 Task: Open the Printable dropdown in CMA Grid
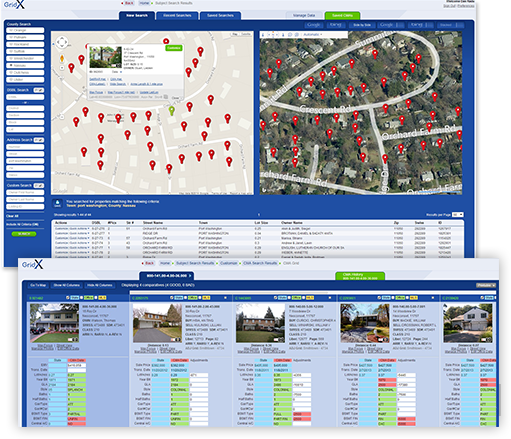coord(485,285)
